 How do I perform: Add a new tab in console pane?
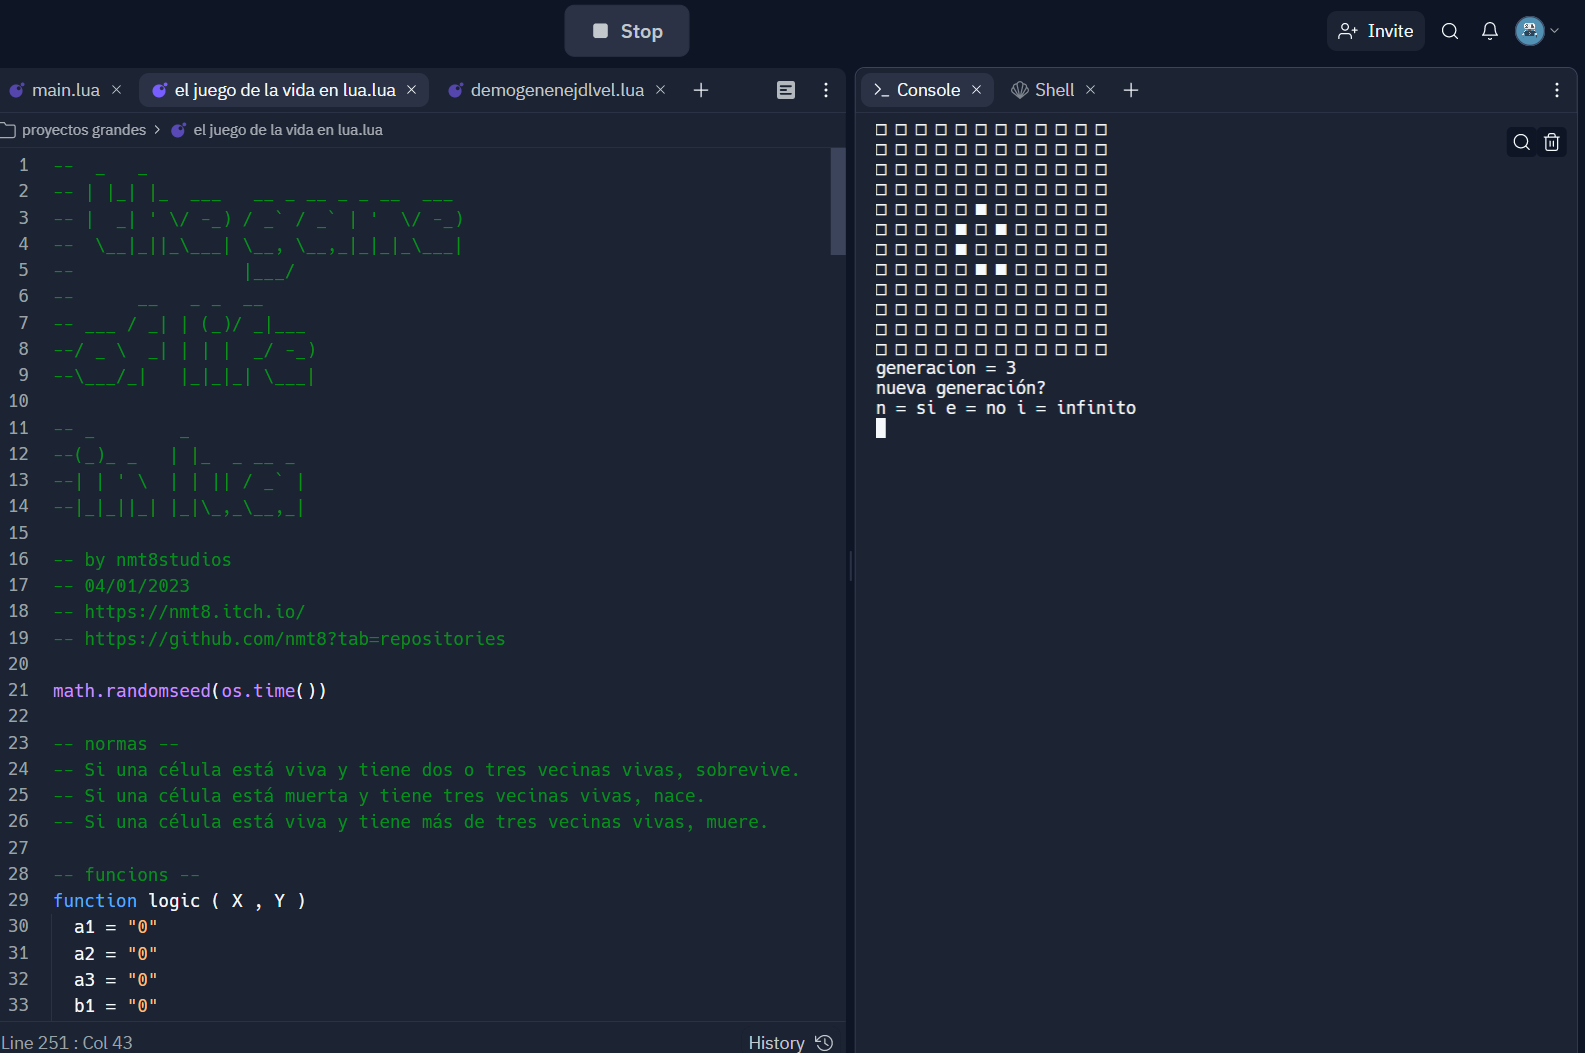1131,90
